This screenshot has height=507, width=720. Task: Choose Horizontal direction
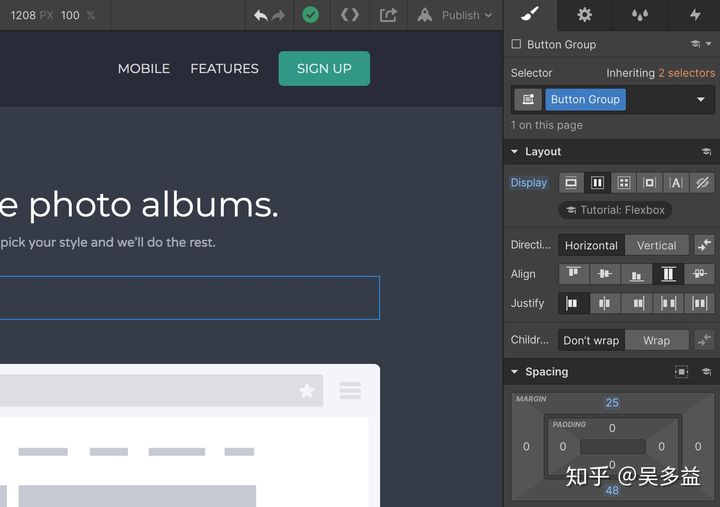(x=591, y=245)
